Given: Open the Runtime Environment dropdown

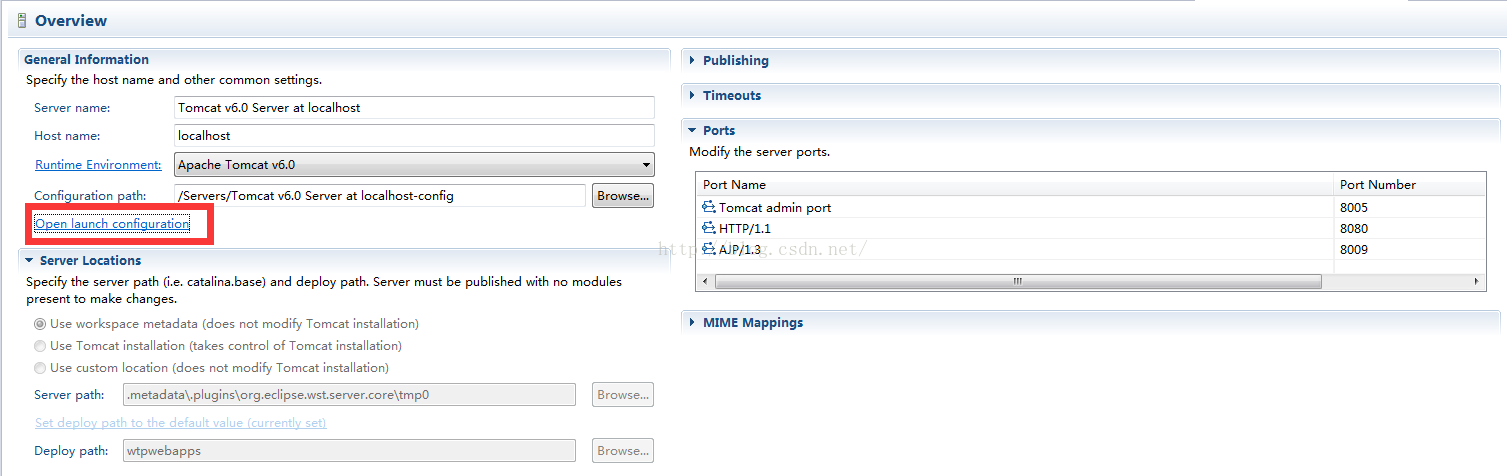Looking at the screenshot, I should 414,165.
